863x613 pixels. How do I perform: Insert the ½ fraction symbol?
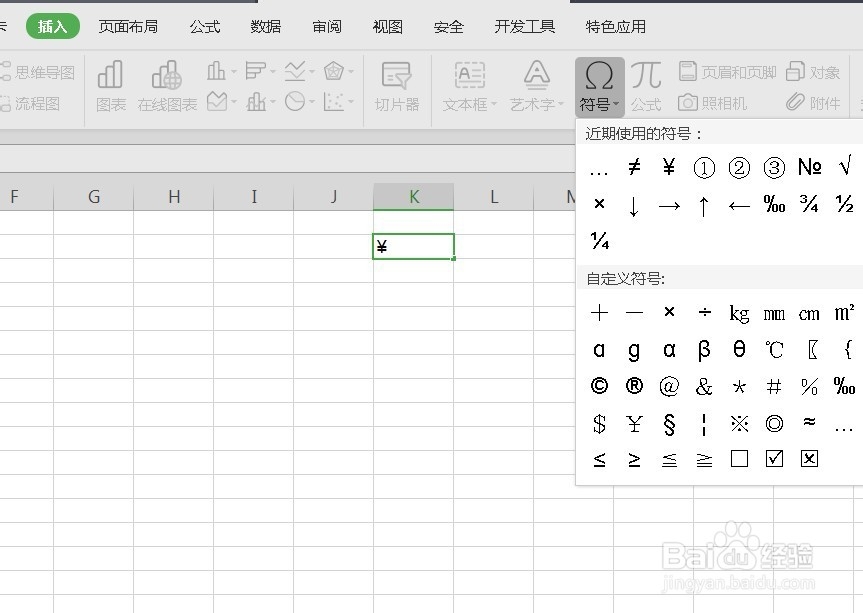(845, 204)
